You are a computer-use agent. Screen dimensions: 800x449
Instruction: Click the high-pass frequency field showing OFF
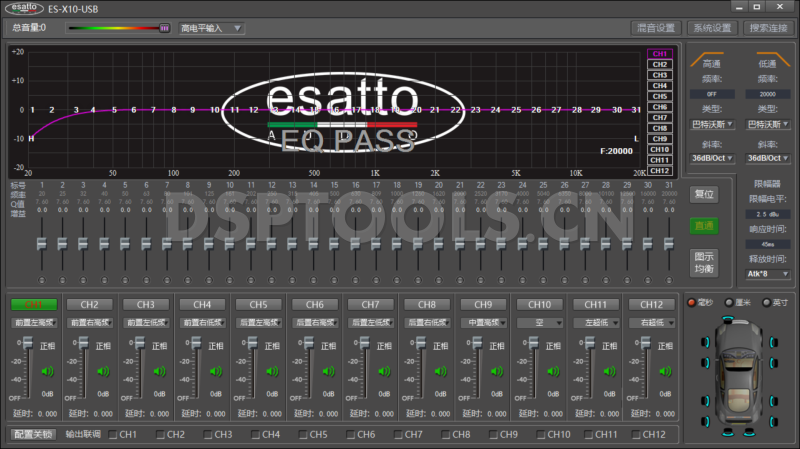pyautogui.click(x=712, y=94)
